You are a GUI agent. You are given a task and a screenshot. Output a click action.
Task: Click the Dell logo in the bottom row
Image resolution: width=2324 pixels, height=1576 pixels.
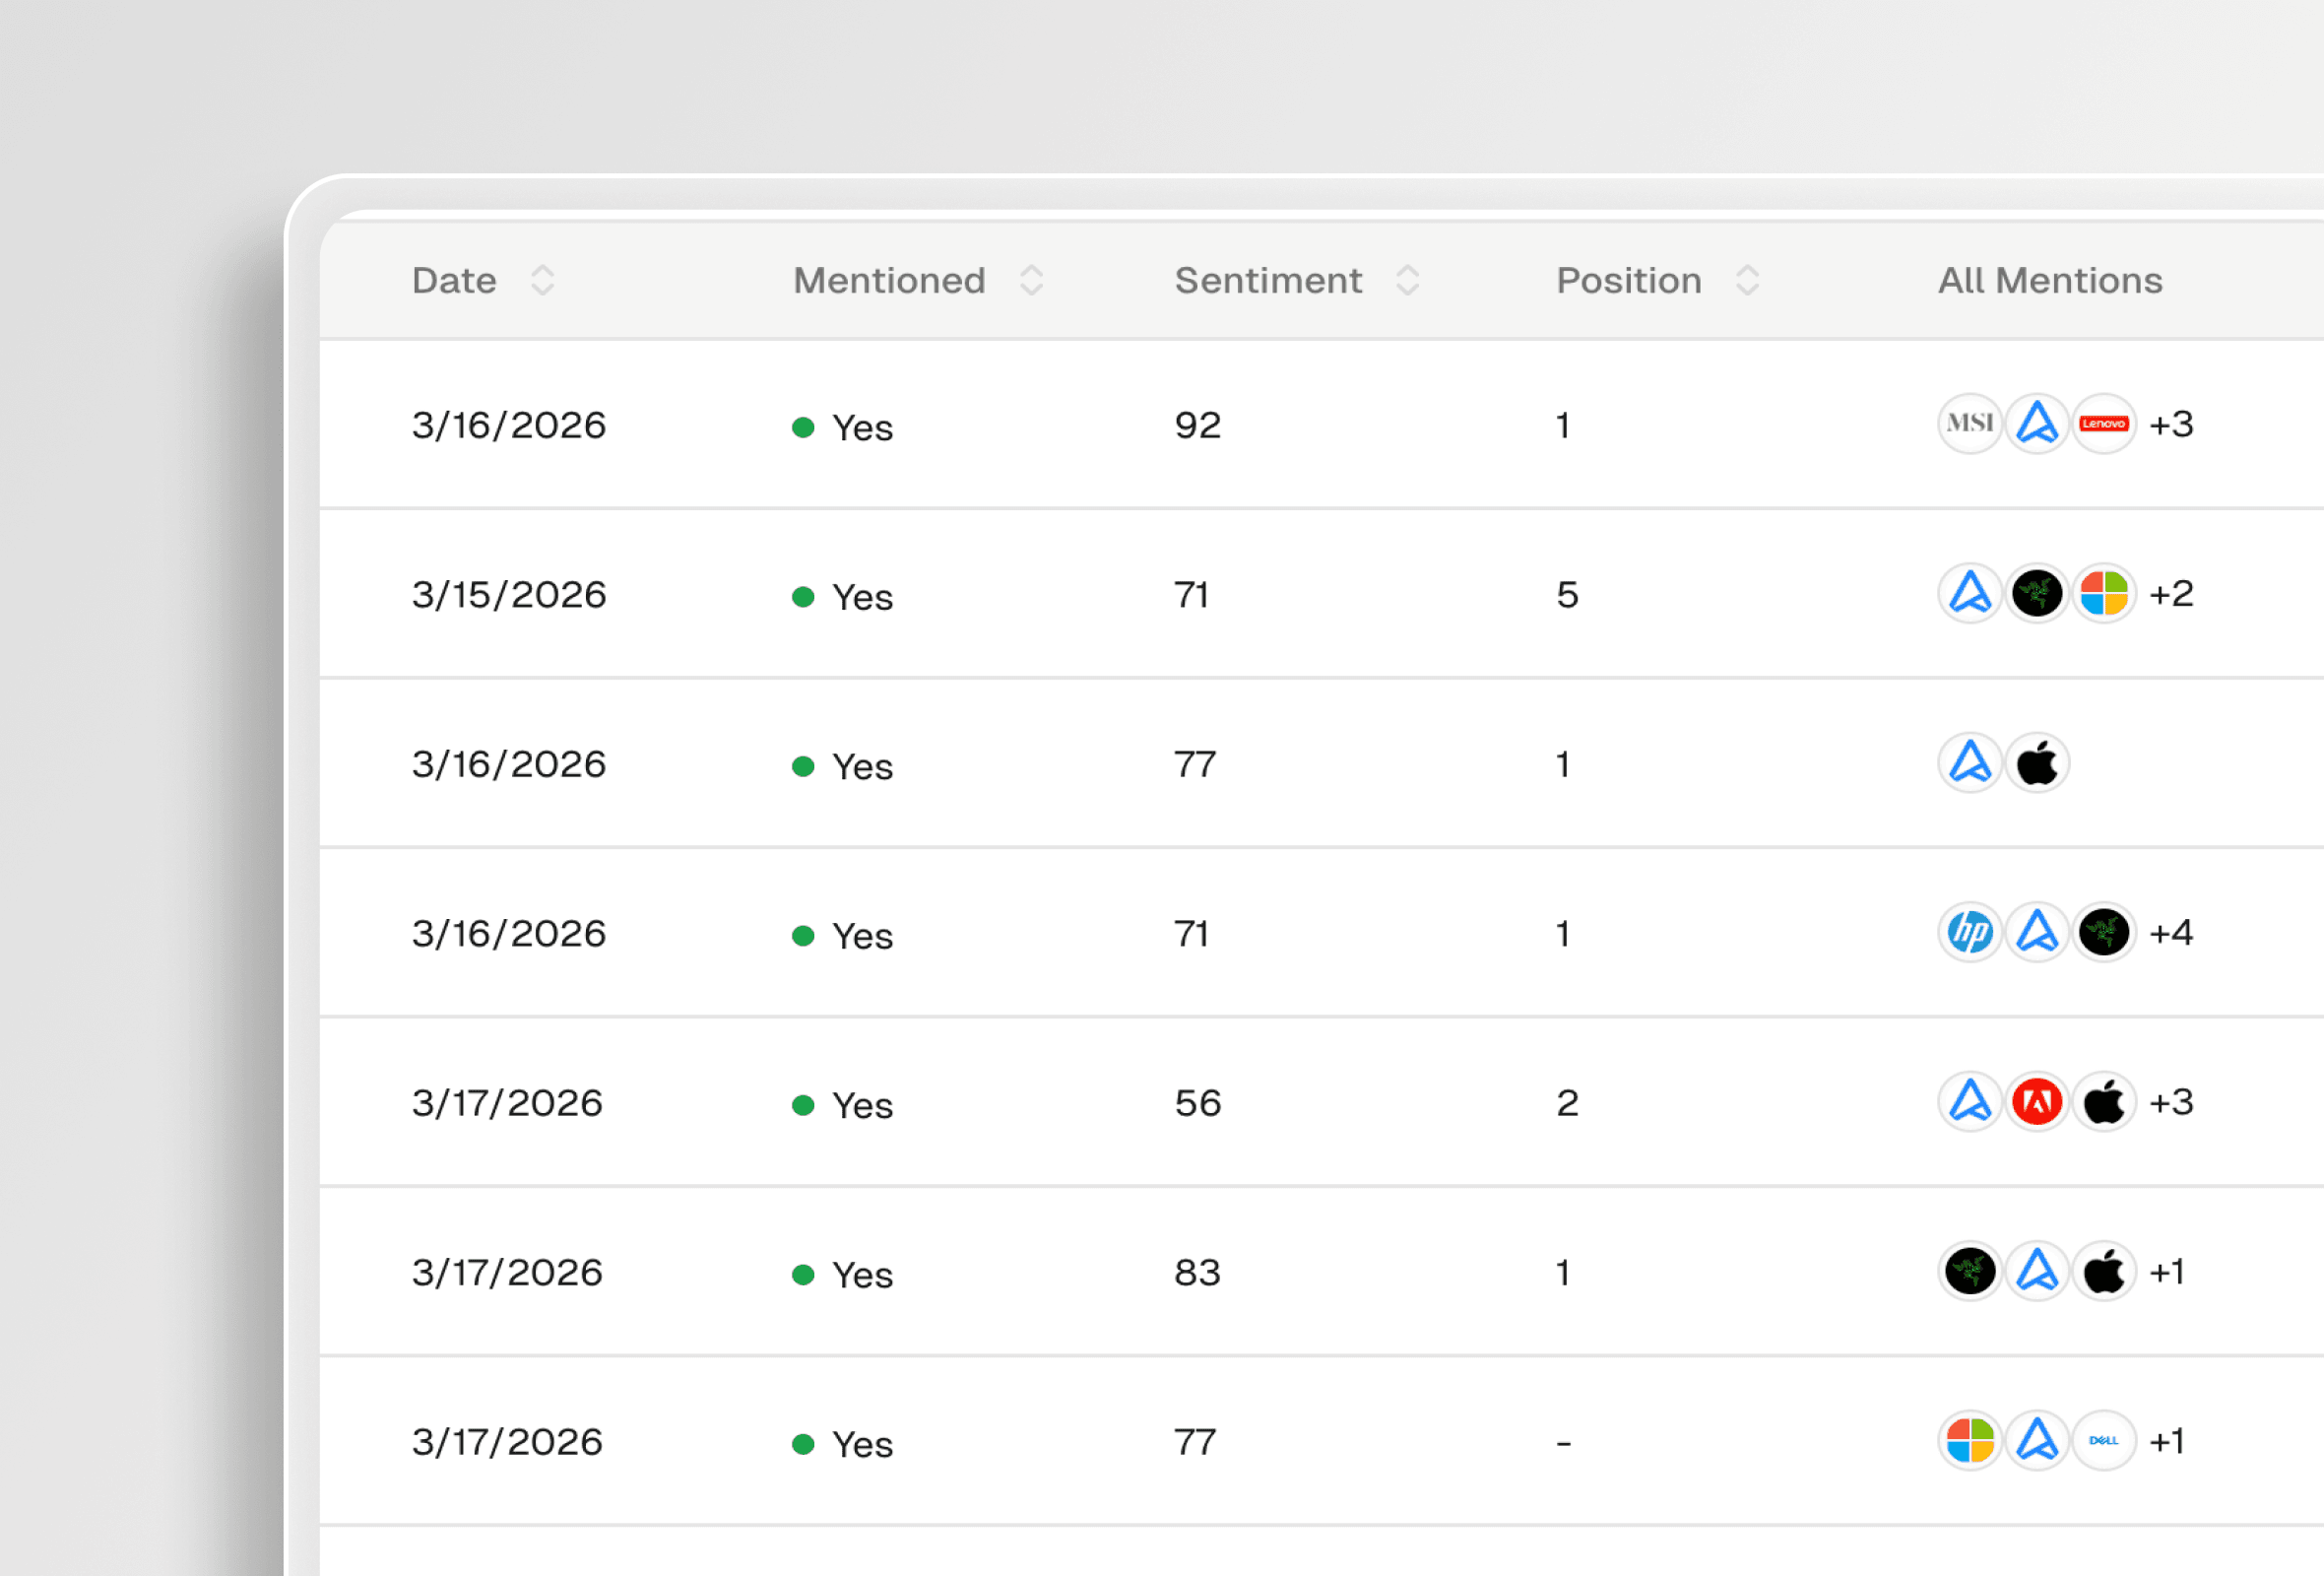click(2104, 1441)
